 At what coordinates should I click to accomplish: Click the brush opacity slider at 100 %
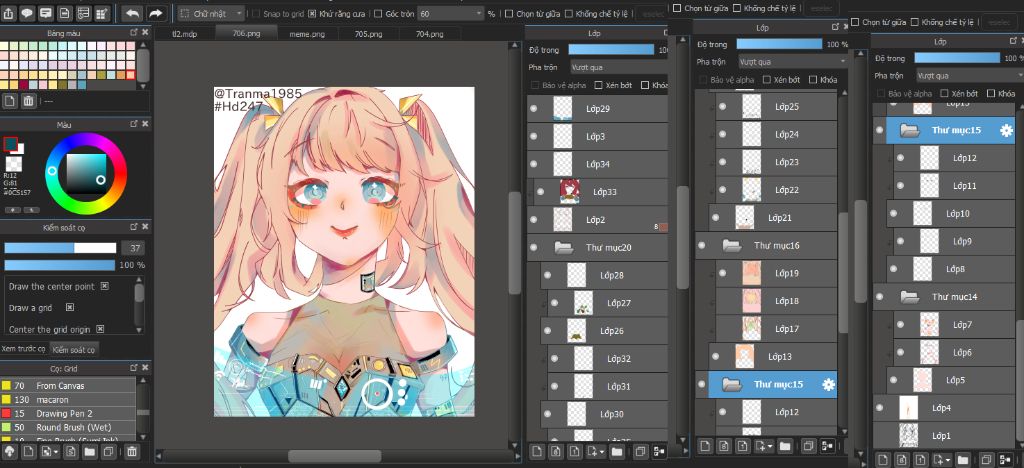pyautogui.click(x=60, y=265)
